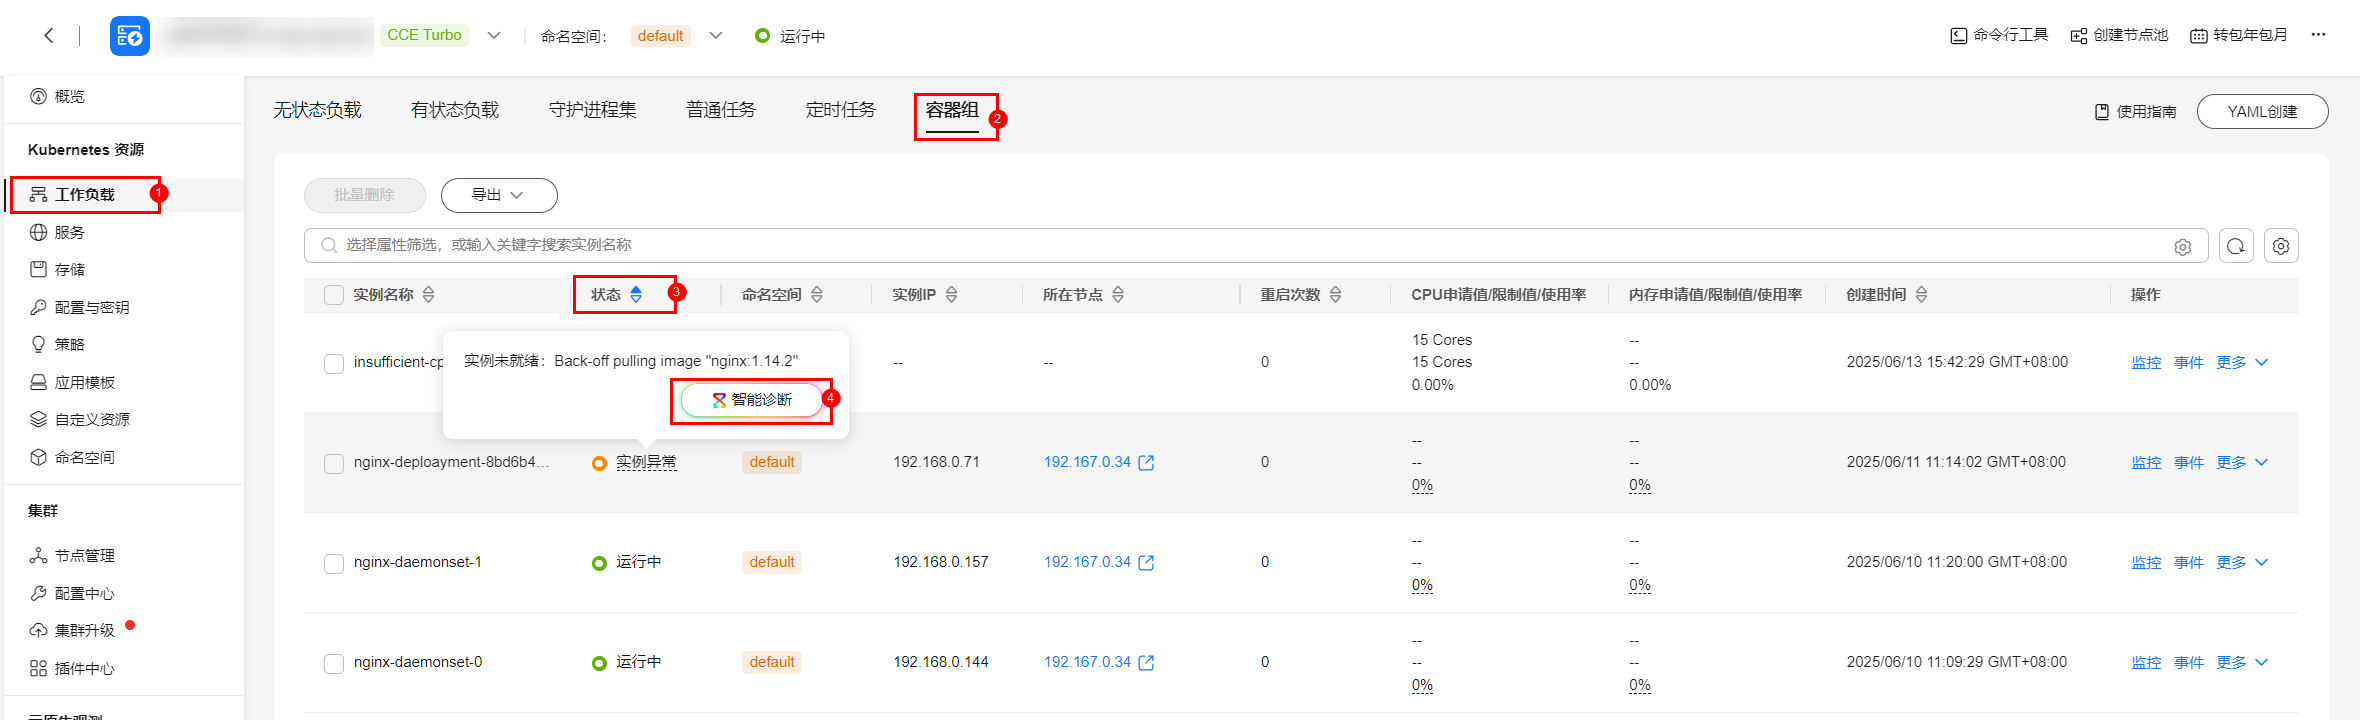Click the create node pool icon

coord(2079,36)
